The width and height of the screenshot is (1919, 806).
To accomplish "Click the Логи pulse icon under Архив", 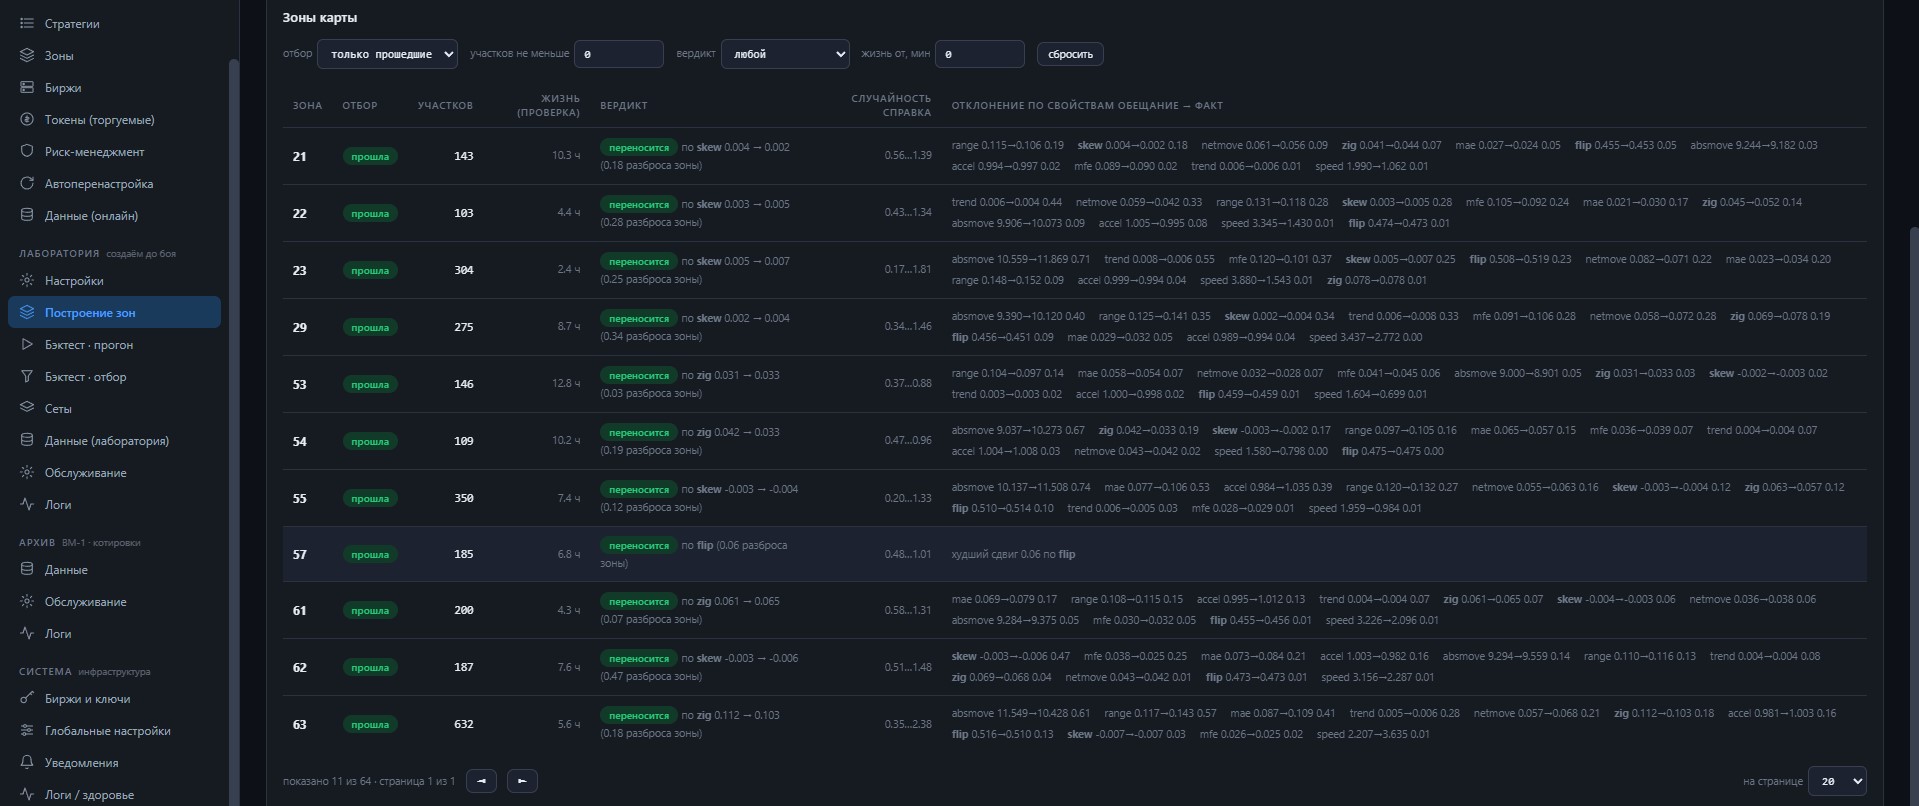I will [x=27, y=633].
